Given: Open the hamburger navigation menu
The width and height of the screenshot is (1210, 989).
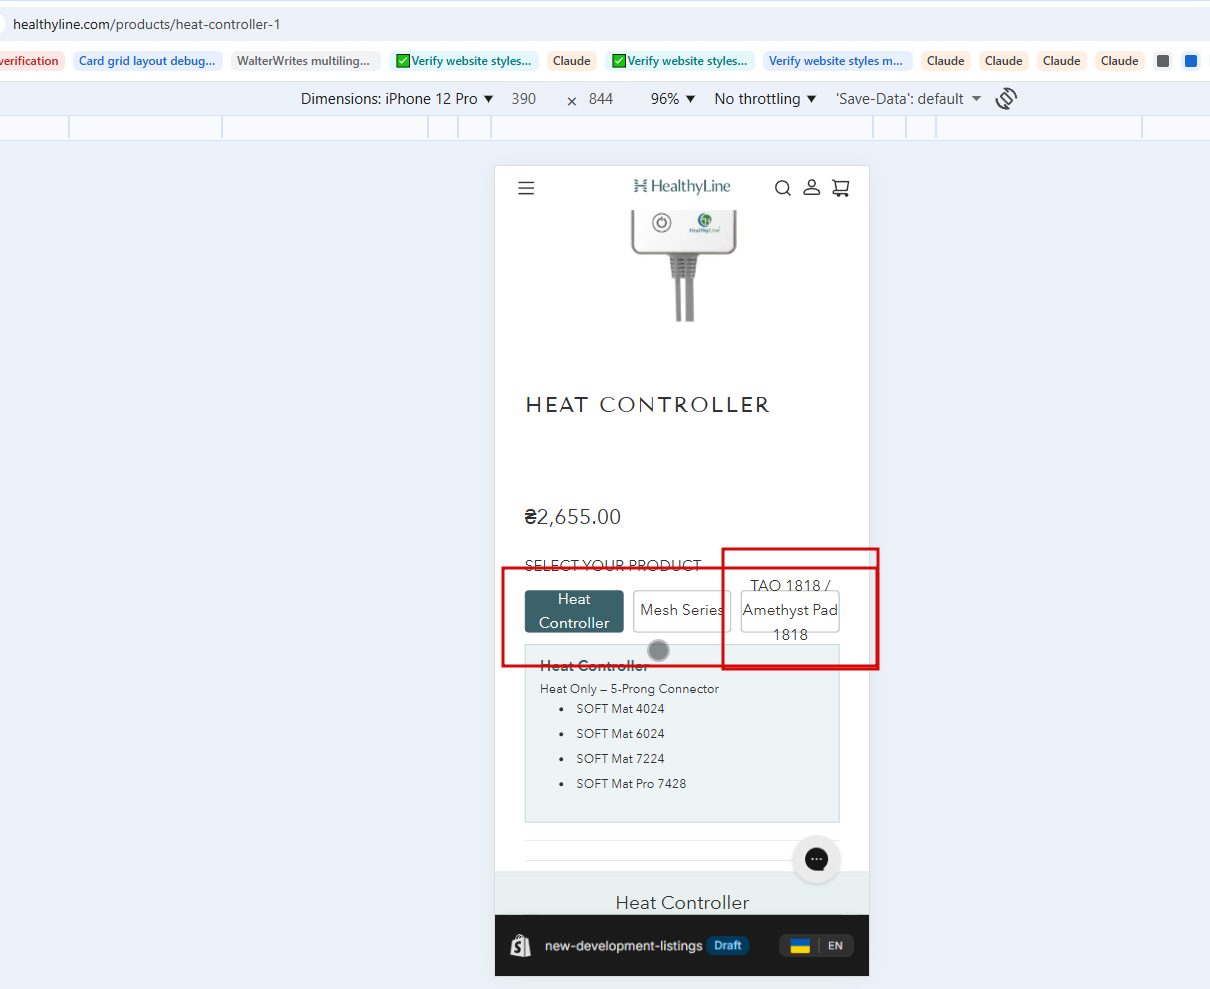Looking at the screenshot, I should (x=526, y=188).
